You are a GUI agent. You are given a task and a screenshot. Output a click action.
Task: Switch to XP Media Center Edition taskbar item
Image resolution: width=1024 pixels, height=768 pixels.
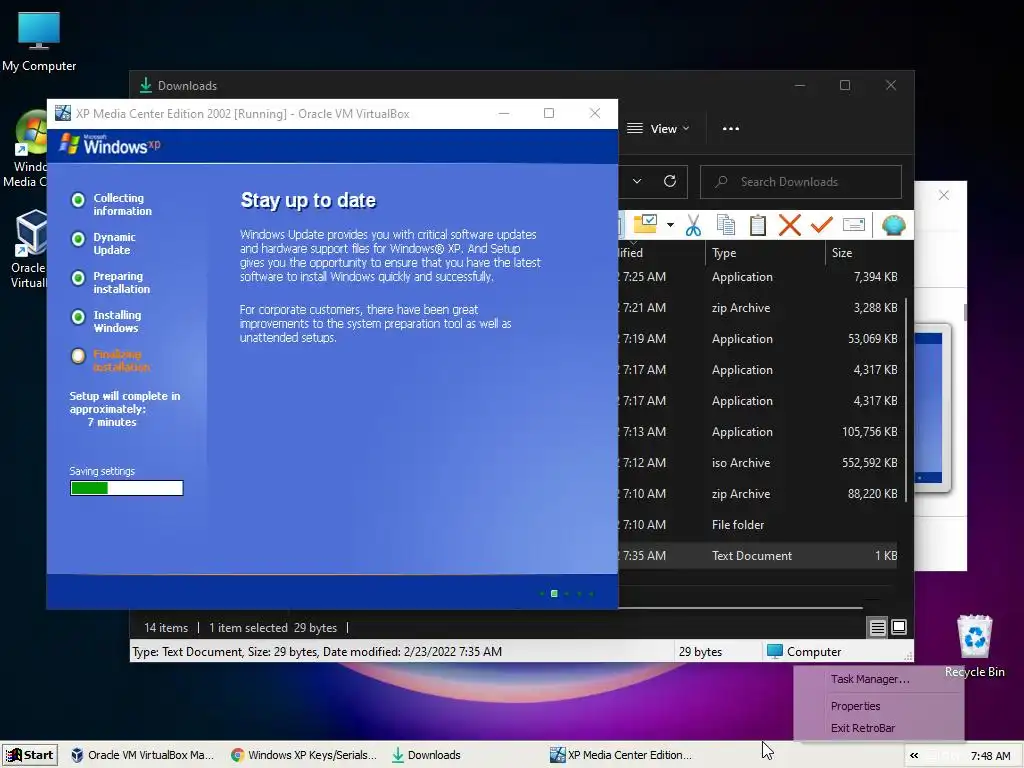tap(620, 755)
